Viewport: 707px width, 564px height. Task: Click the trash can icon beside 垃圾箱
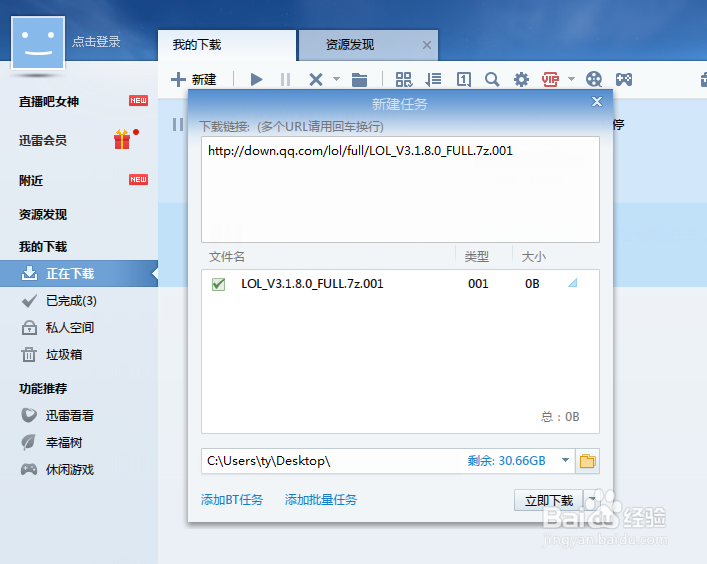click(x=29, y=355)
